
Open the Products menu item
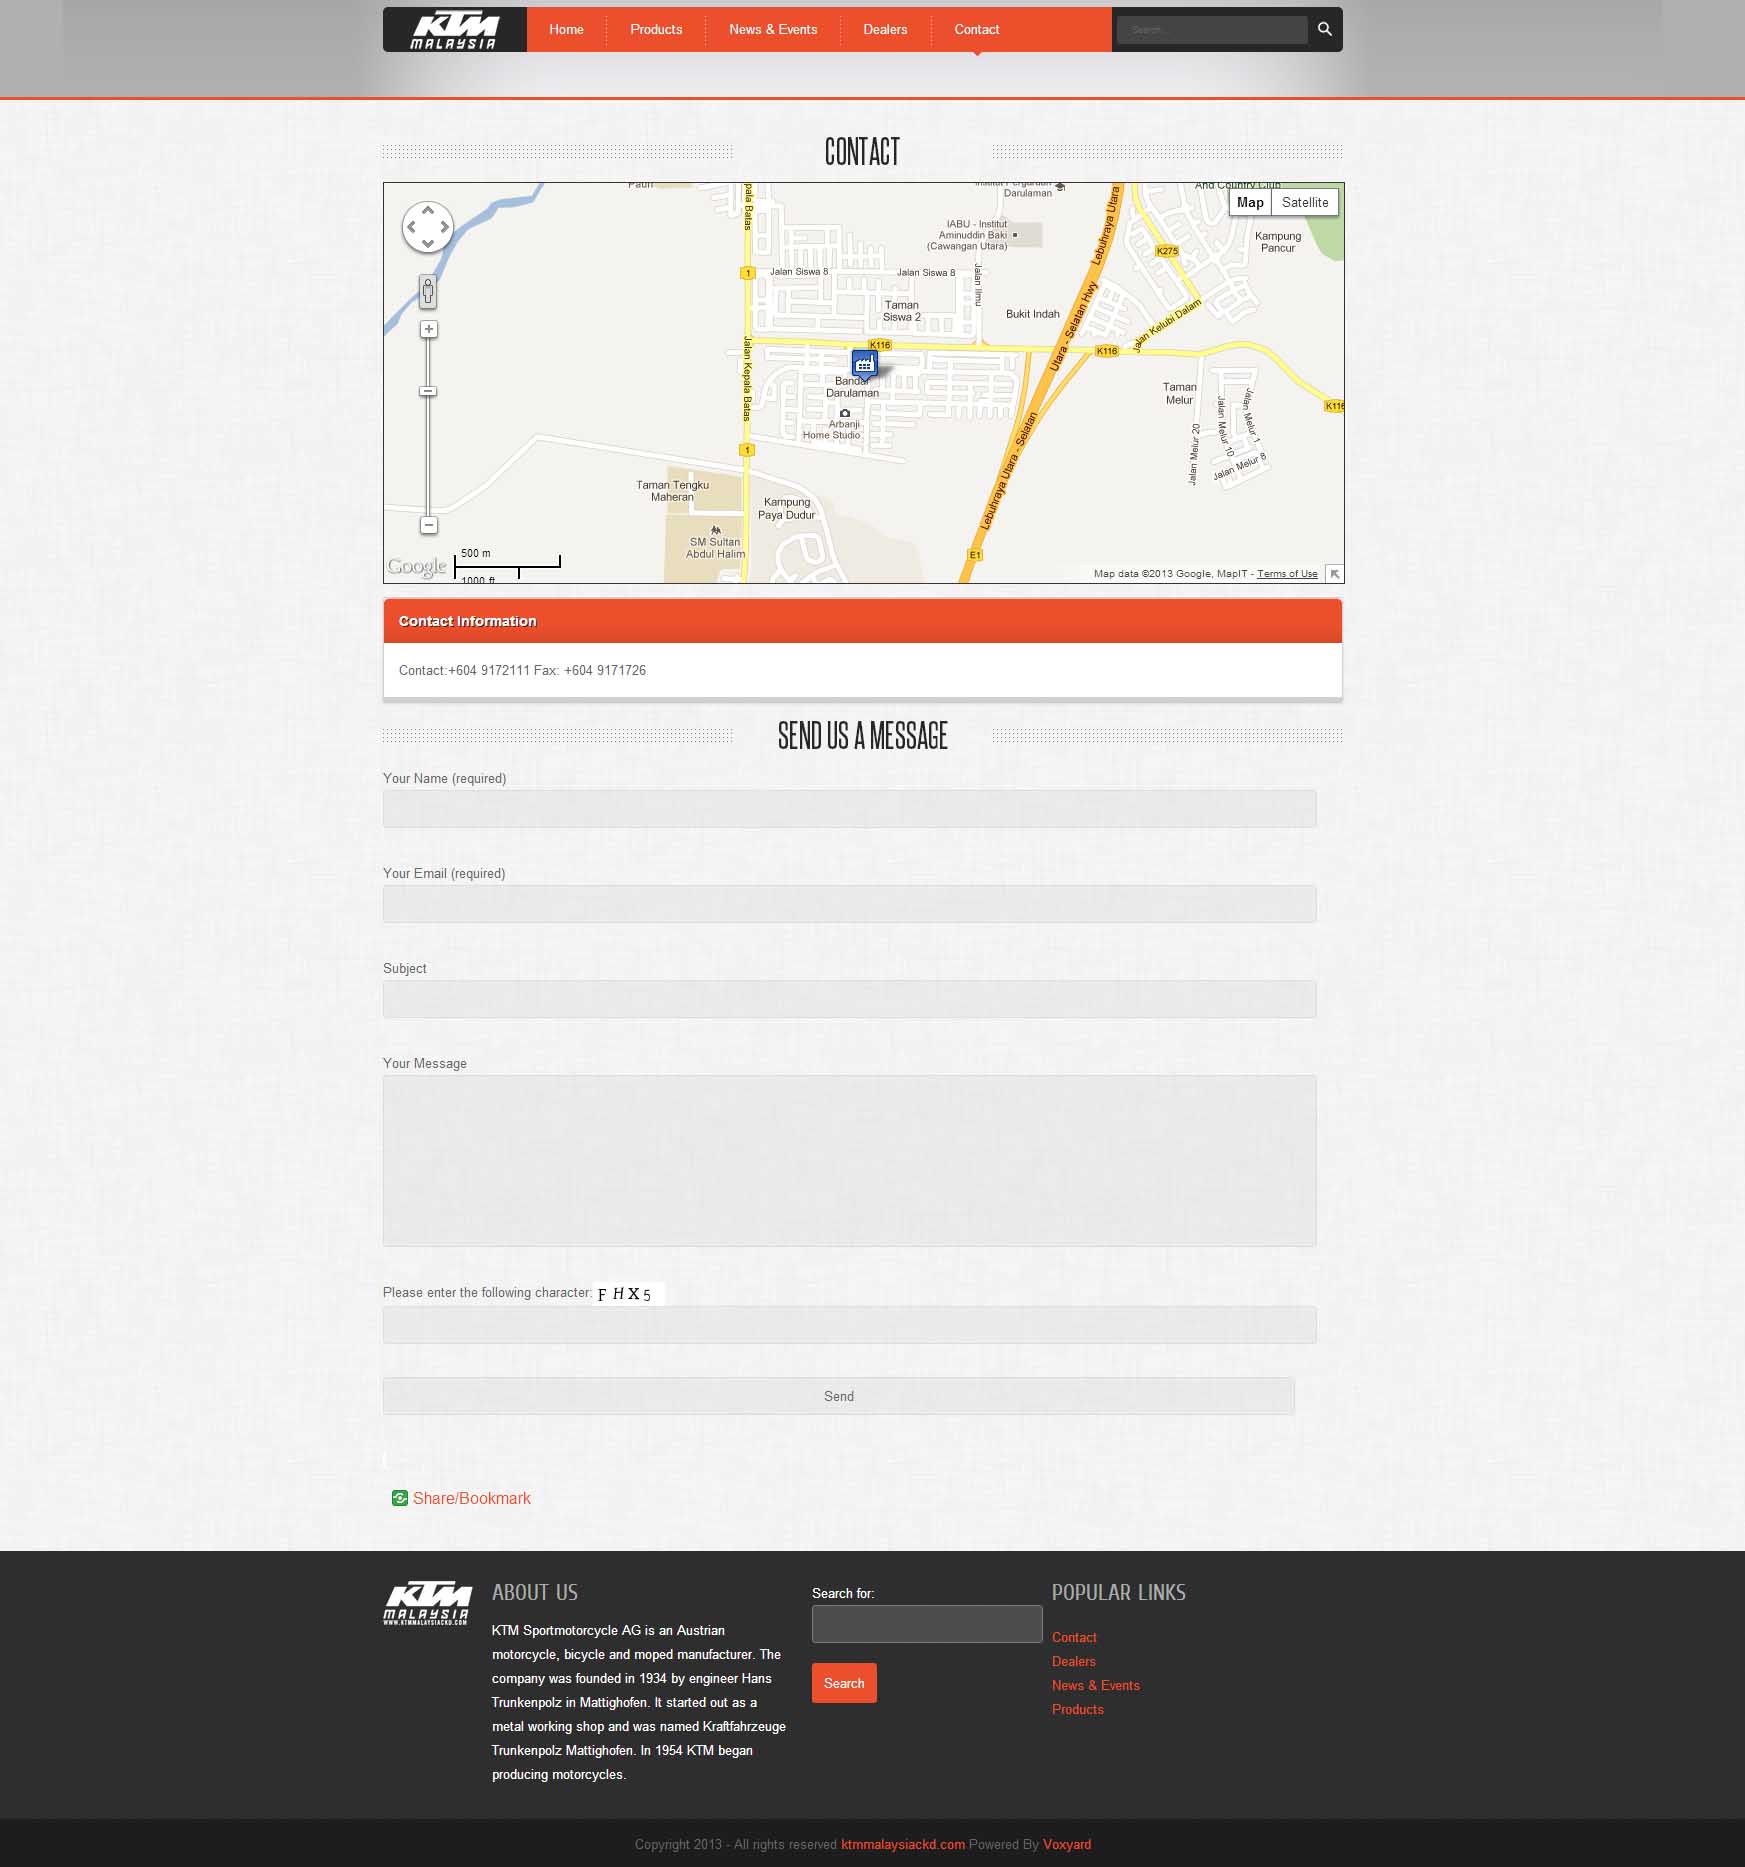click(656, 30)
